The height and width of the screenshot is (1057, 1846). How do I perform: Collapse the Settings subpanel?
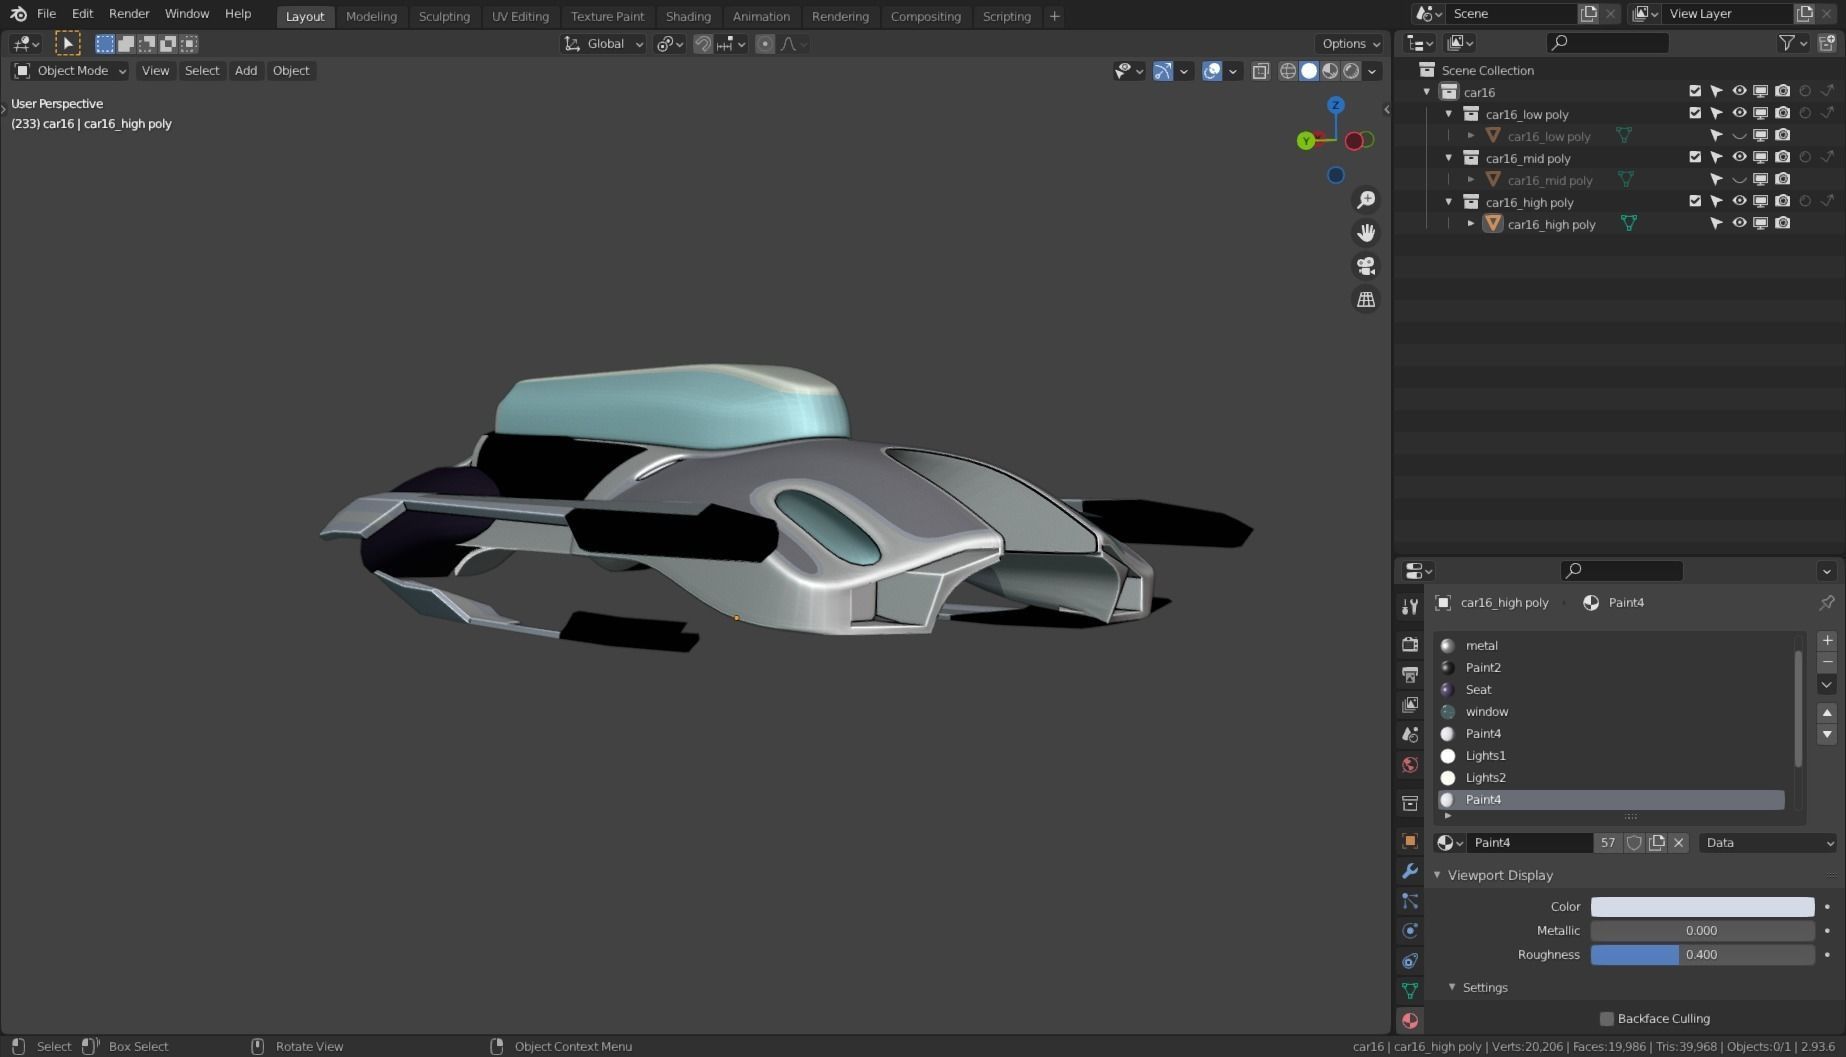tap(1452, 987)
